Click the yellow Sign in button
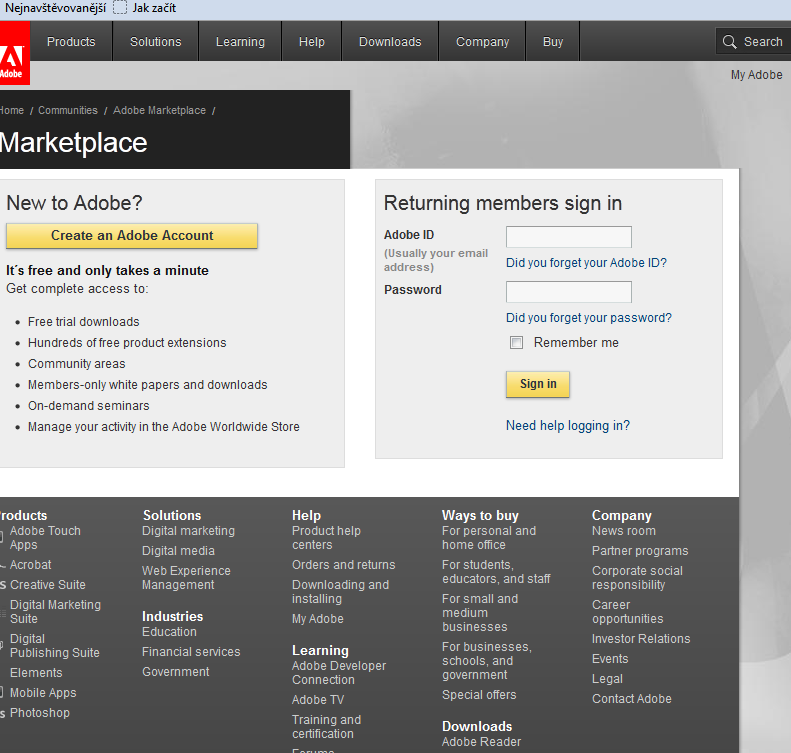Screen dimensions: 791x753 [538, 384]
